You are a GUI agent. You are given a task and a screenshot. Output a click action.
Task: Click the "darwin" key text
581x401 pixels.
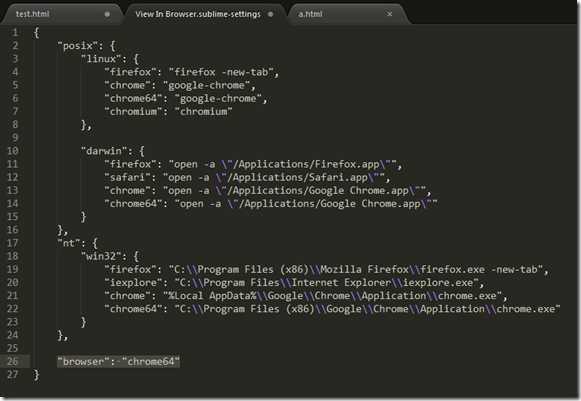click(x=104, y=151)
